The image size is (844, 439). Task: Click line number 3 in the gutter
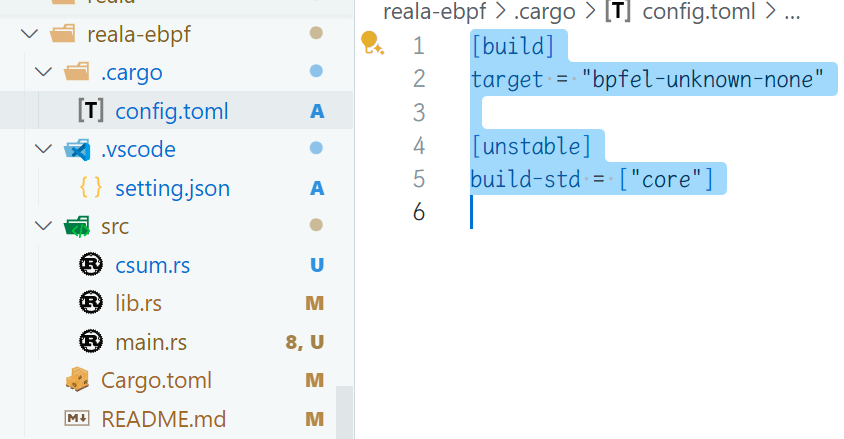pos(419,113)
